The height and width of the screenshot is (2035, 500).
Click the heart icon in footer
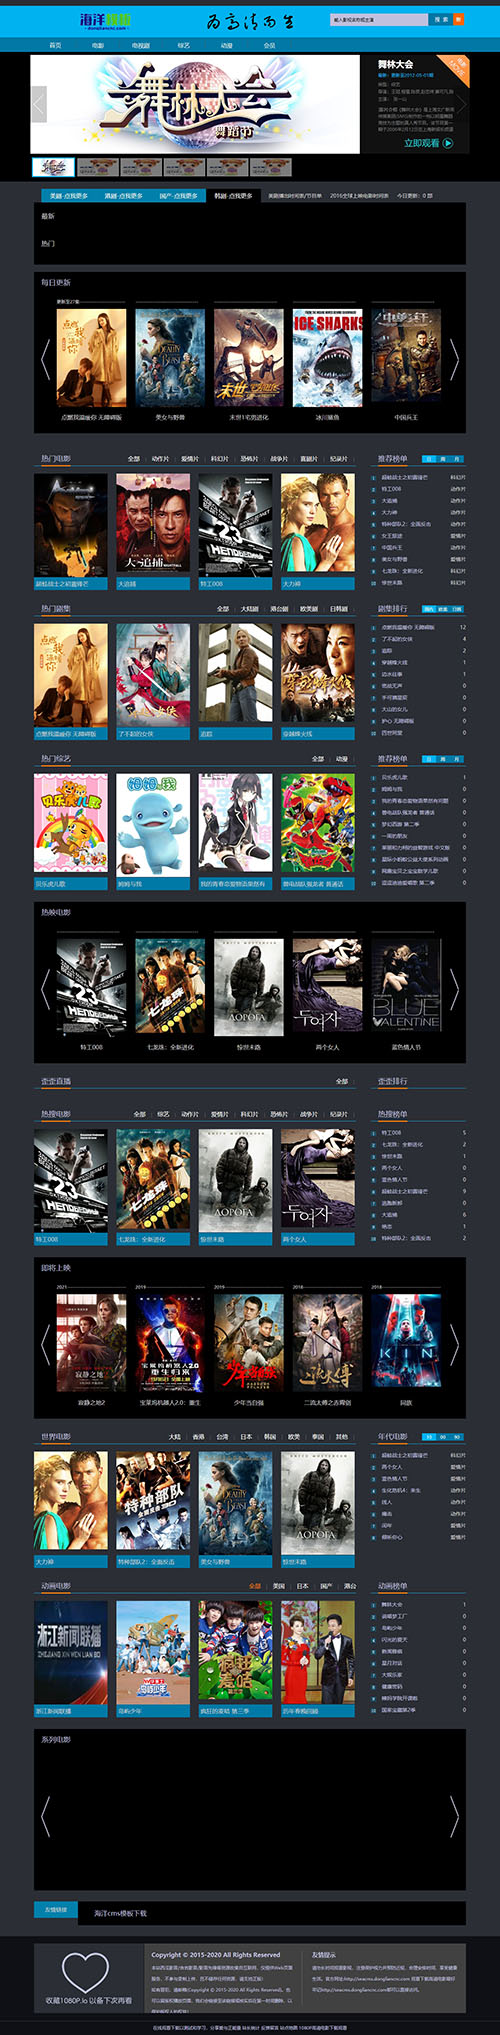point(85,1971)
